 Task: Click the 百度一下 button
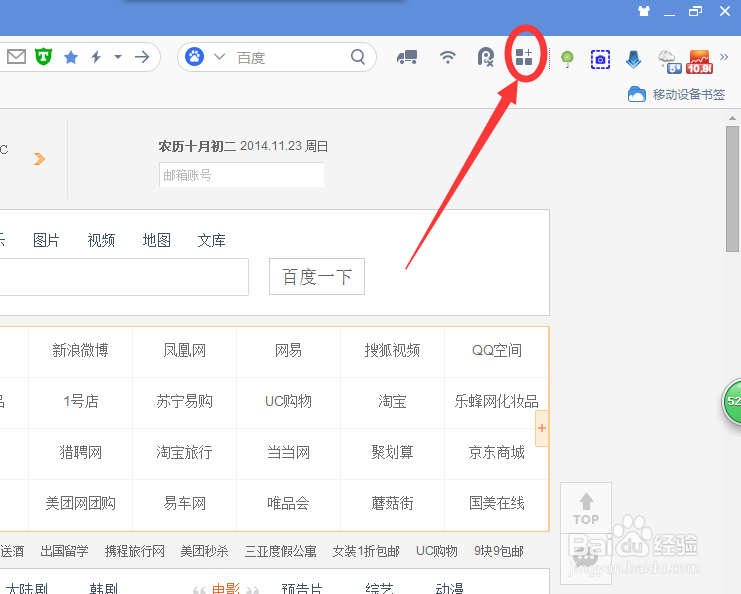pyautogui.click(x=317, y=276)
